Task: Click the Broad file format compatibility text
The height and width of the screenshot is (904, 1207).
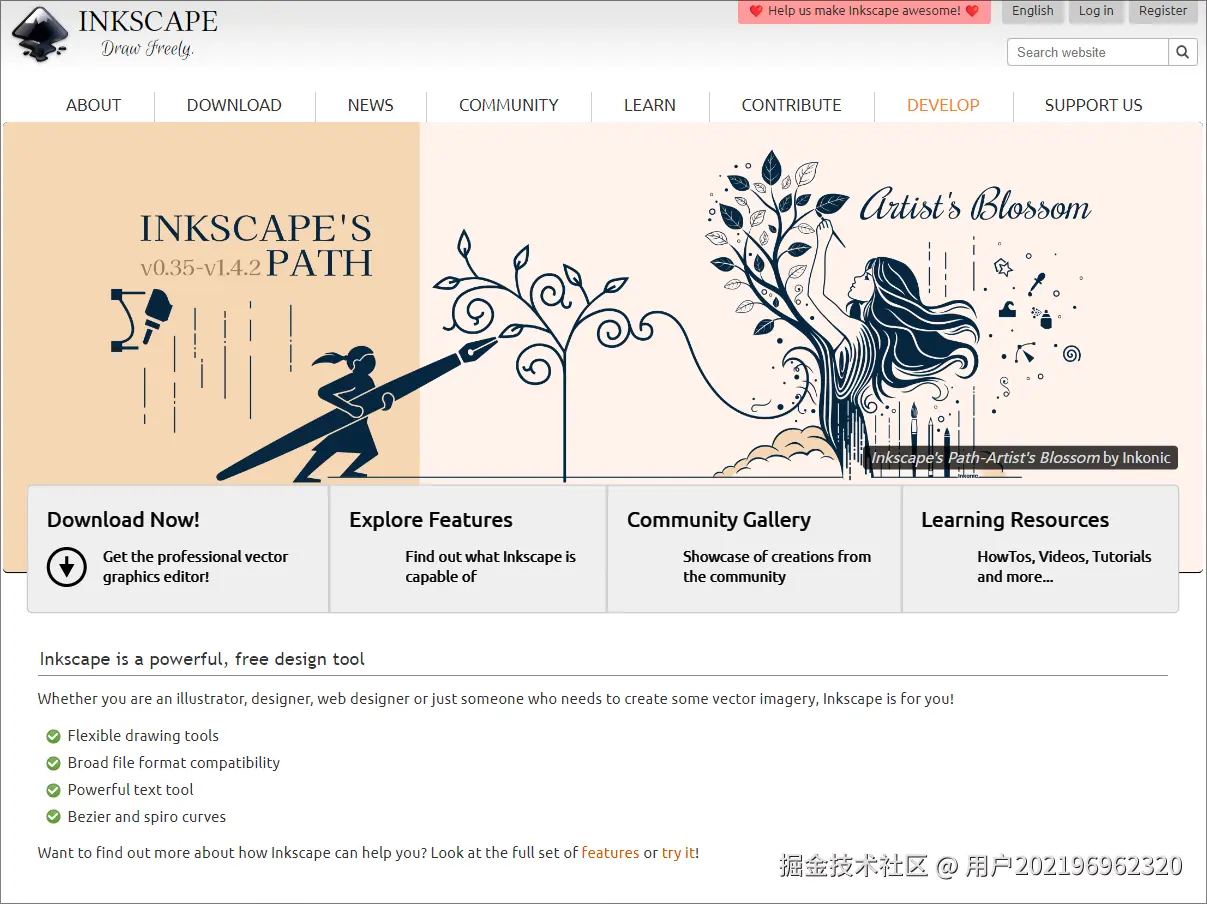Action: [x=174, y=763]
